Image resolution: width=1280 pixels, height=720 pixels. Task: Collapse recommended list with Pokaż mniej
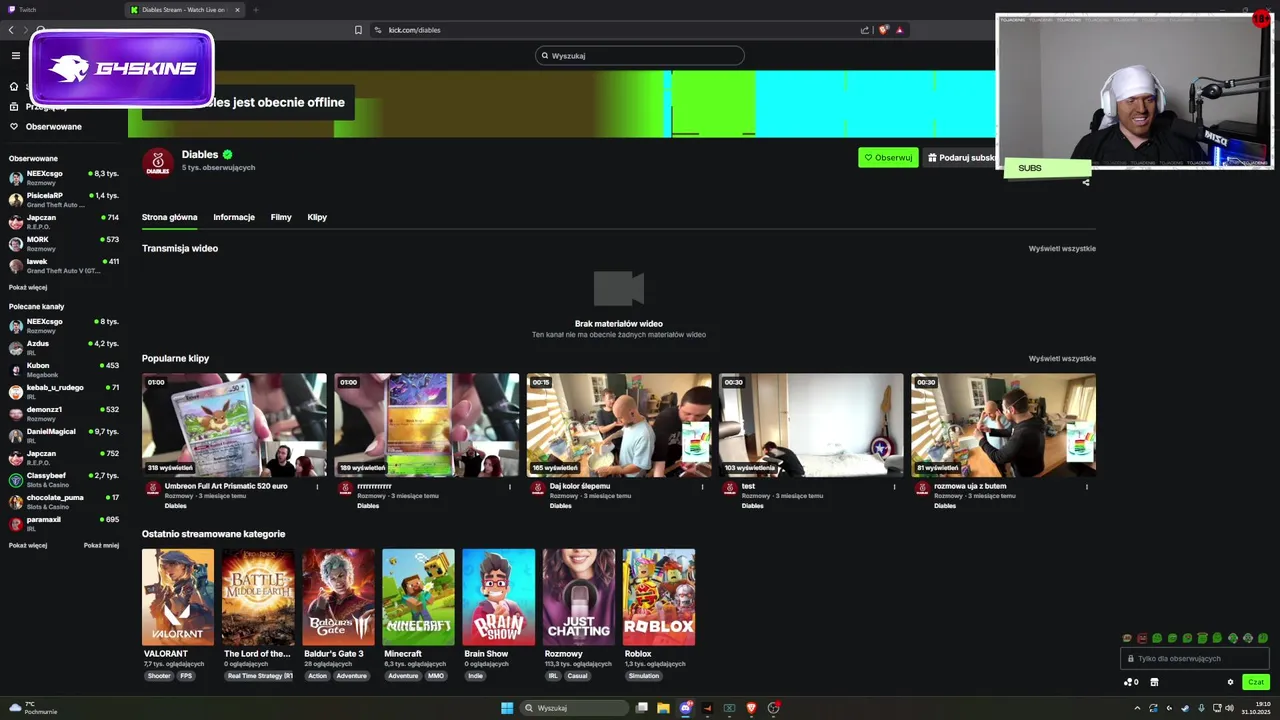(101, 546)
